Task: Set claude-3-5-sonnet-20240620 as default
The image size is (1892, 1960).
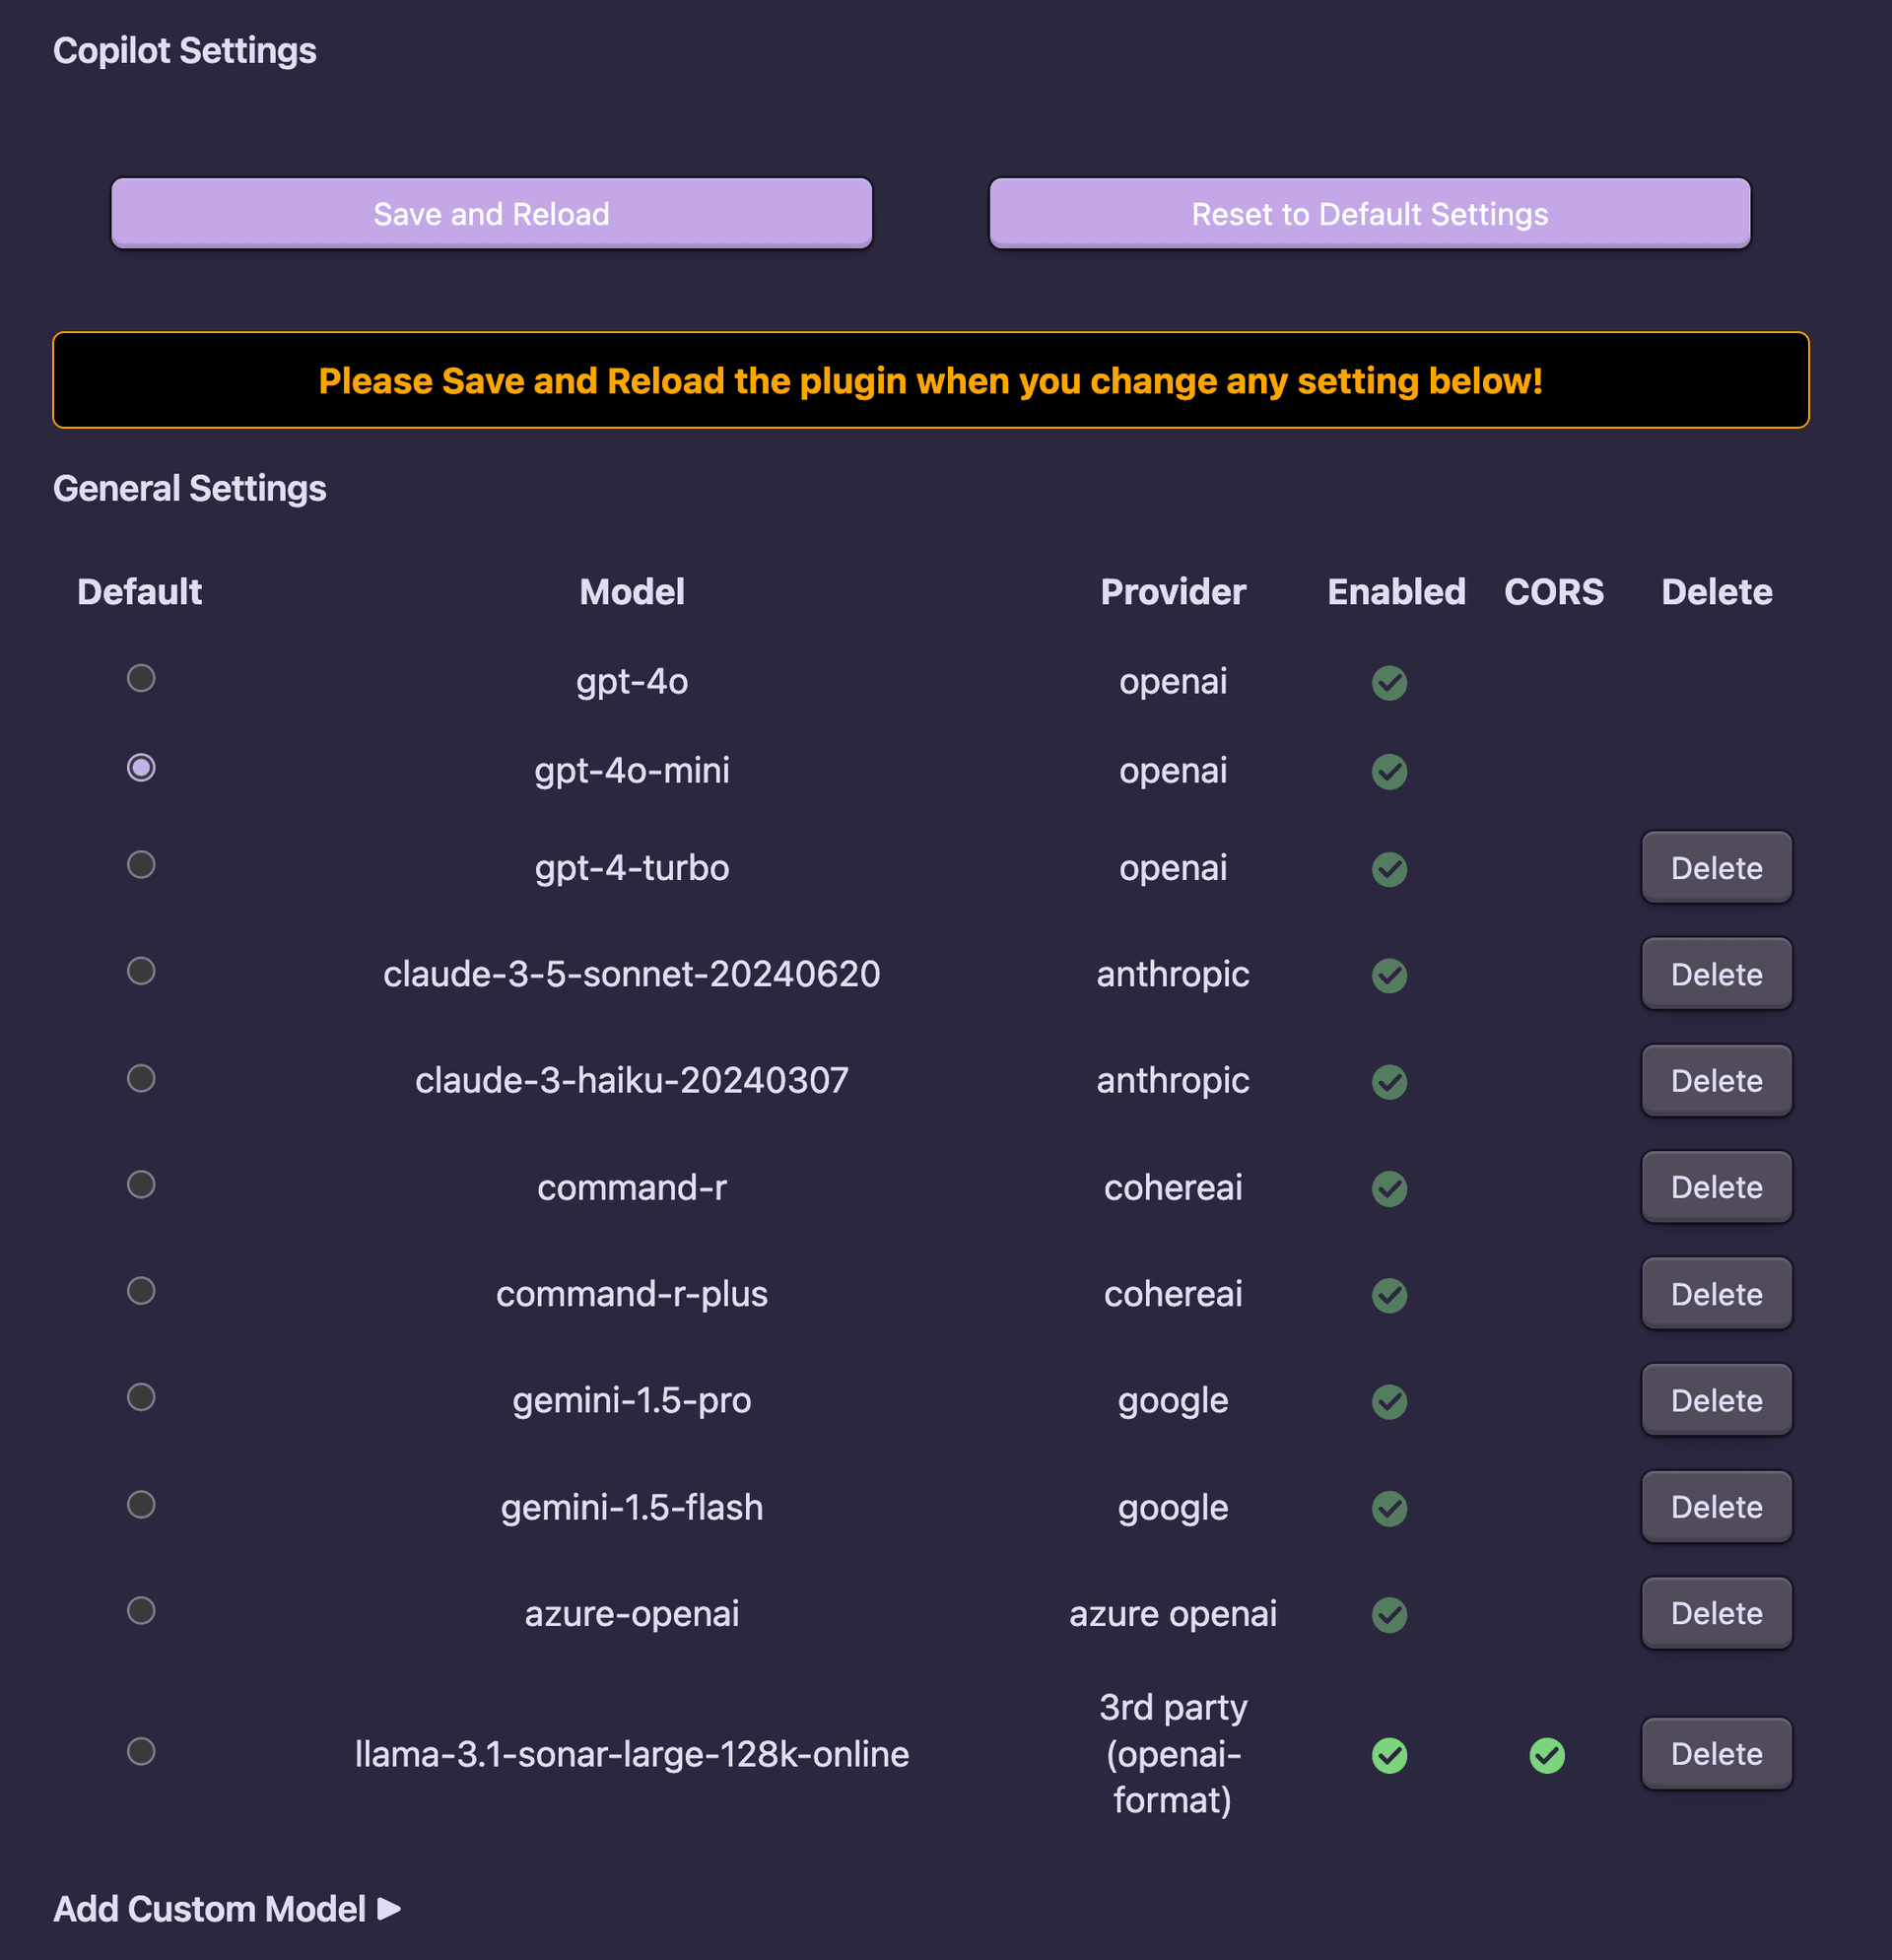Action: coord(140,972)
